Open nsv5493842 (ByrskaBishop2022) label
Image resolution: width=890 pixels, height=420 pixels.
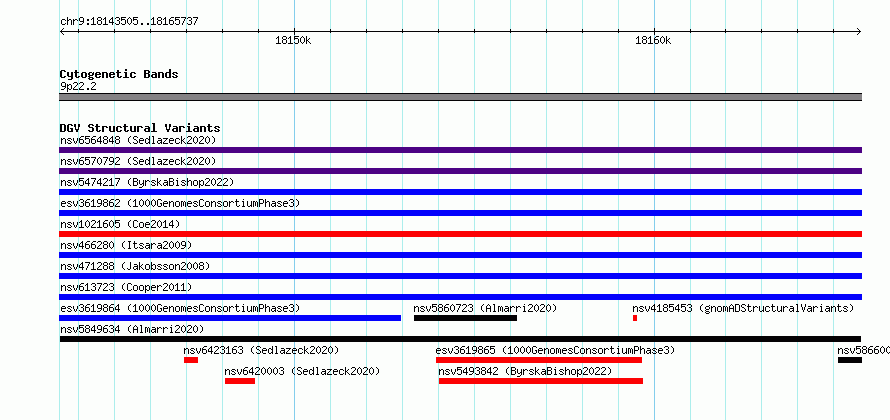[x=526, y=371]
